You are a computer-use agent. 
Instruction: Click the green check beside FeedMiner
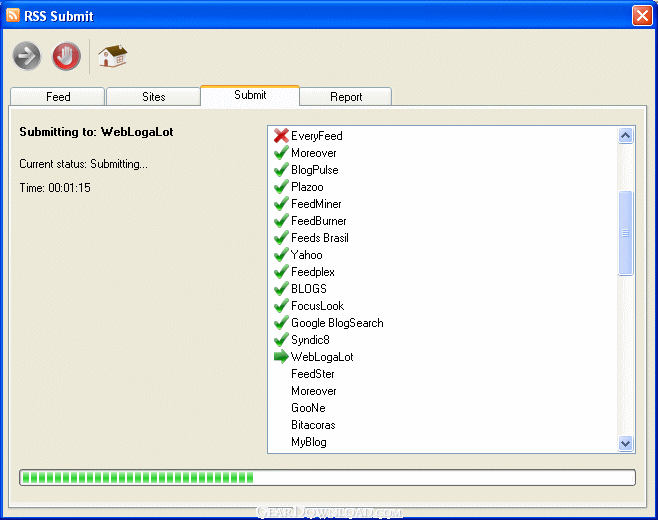[281, 204]
